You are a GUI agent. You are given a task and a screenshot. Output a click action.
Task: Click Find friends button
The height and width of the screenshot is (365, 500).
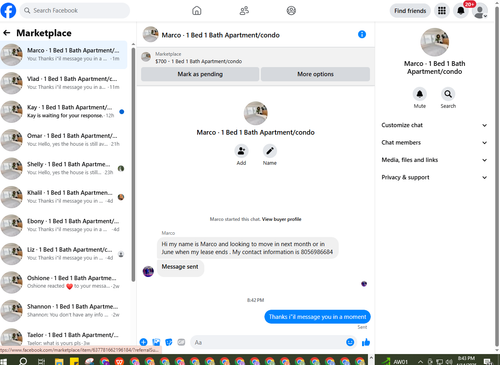(x=410, y=11)
